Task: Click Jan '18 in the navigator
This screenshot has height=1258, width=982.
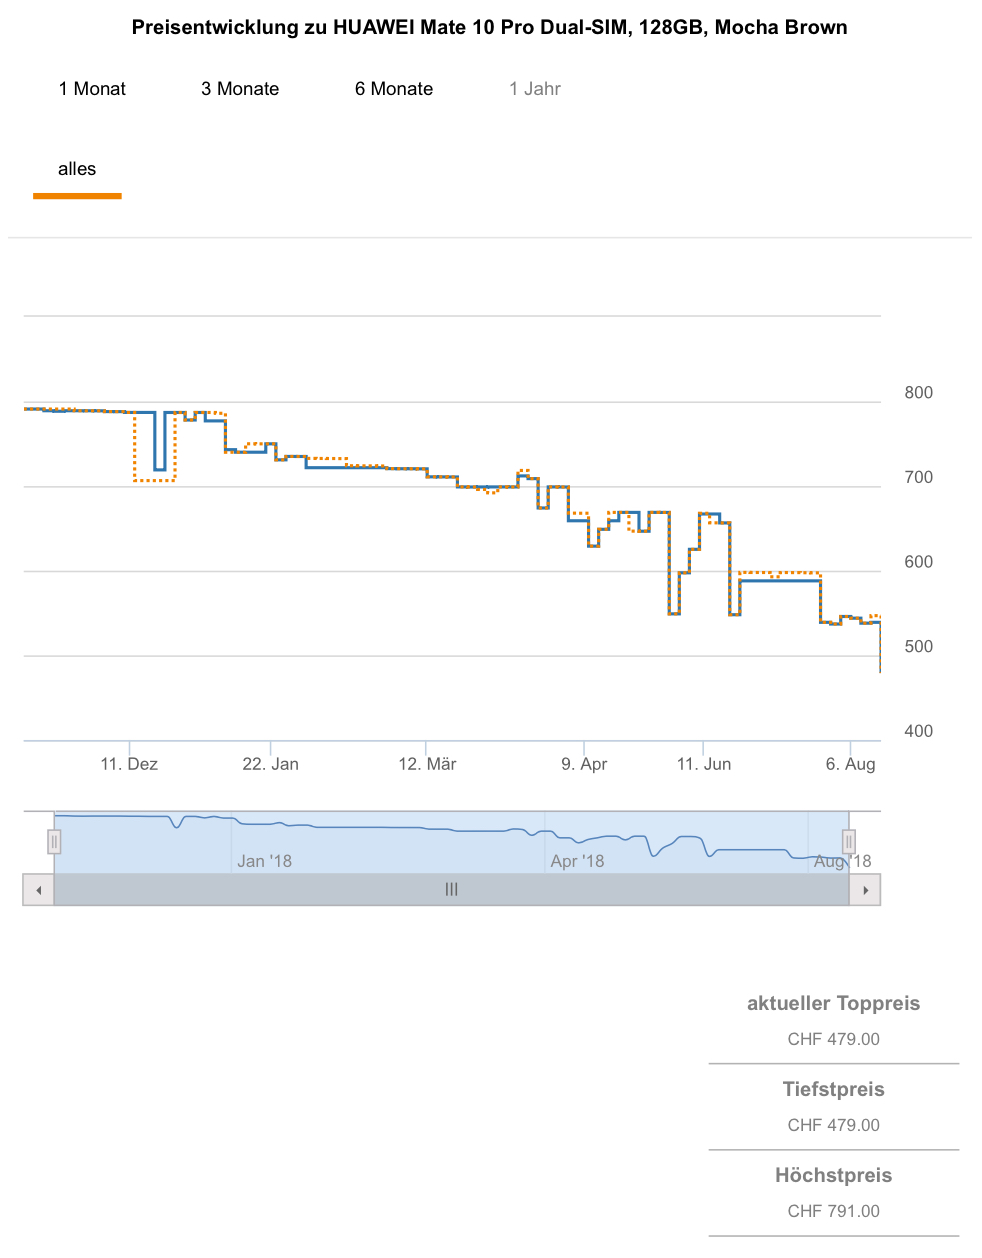Action: tap(264, 861)
